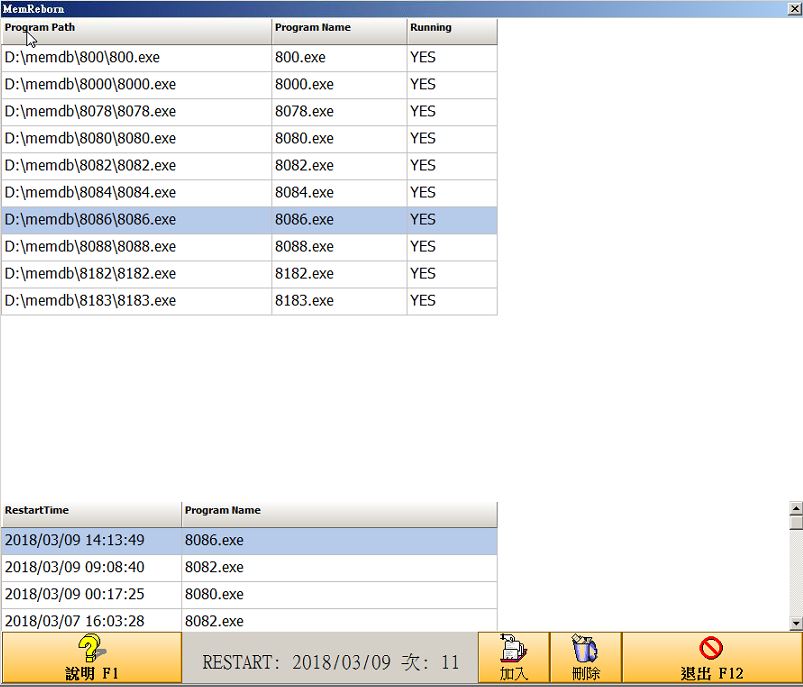Image resolution: width=803 pixels, height=687 pixels.
Task: Click 8086.exe in the restart log
Action: (339, 540)
